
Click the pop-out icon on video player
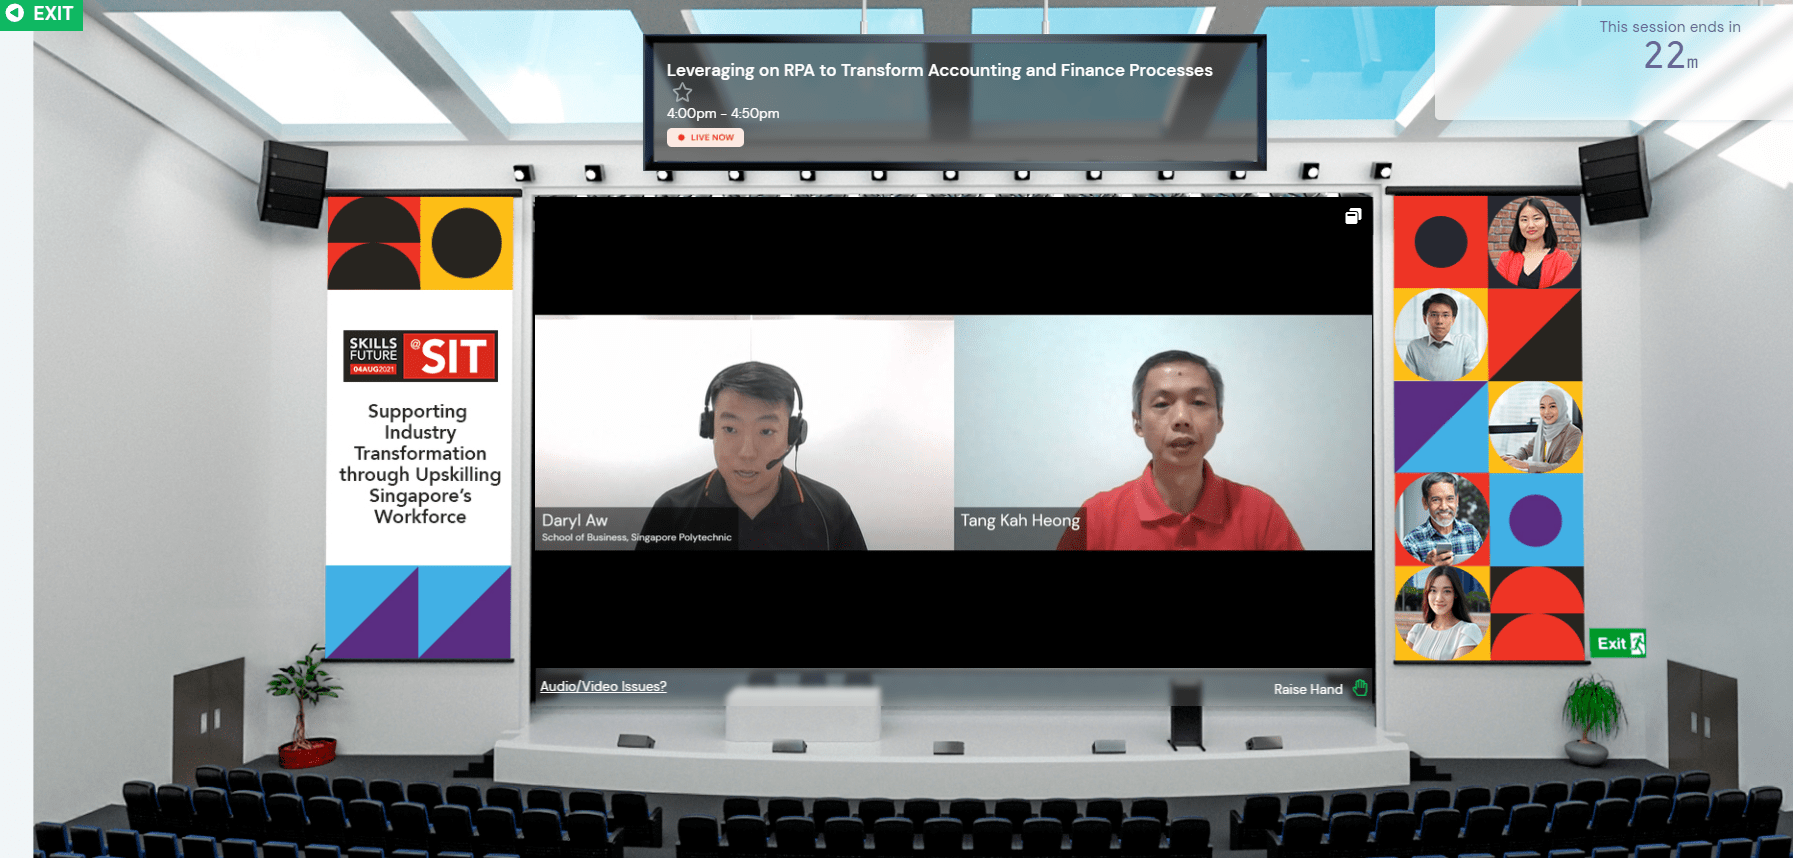pos(1353,216)
